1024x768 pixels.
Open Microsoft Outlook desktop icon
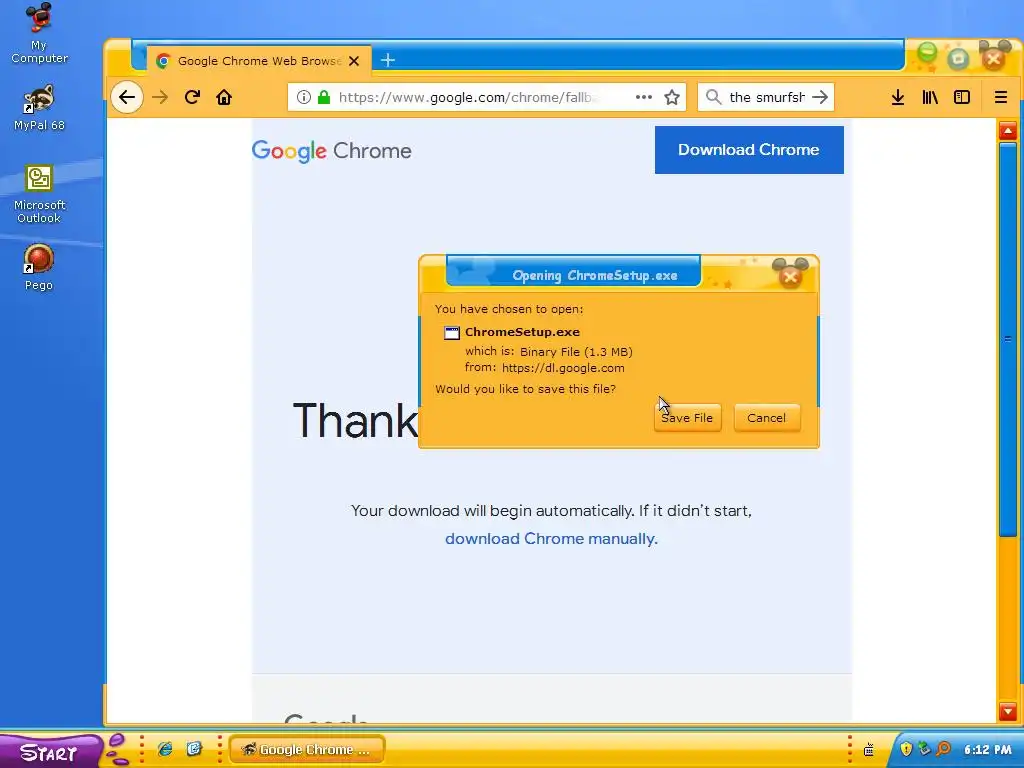tap(39, 194)
